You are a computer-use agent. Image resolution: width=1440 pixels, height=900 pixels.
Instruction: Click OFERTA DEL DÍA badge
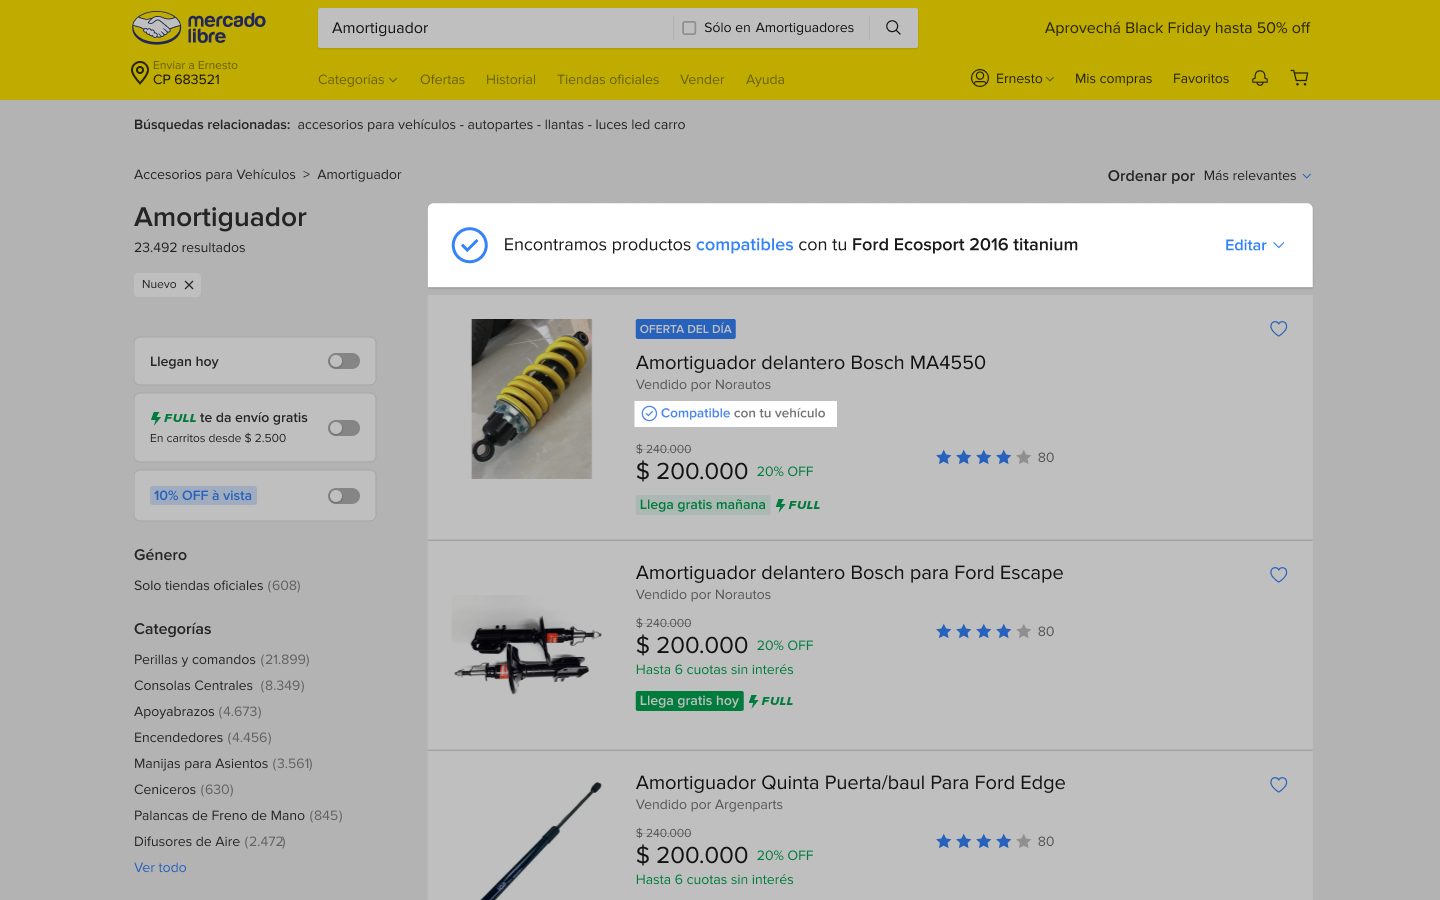point(686,329)
